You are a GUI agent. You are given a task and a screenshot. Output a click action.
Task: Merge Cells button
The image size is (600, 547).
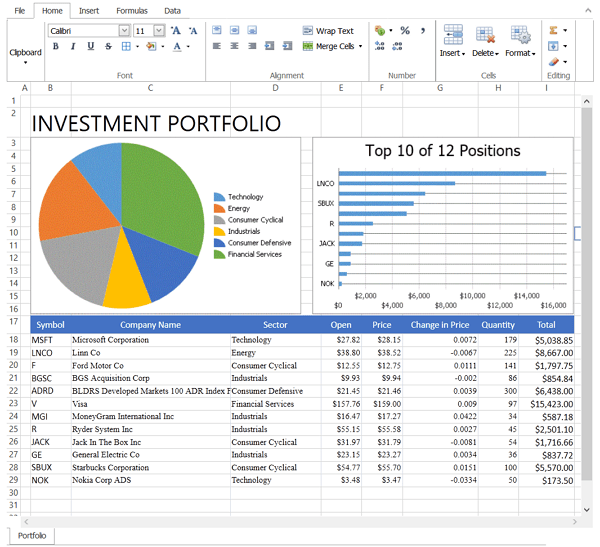pyautogui.click(x=328, y=46)
